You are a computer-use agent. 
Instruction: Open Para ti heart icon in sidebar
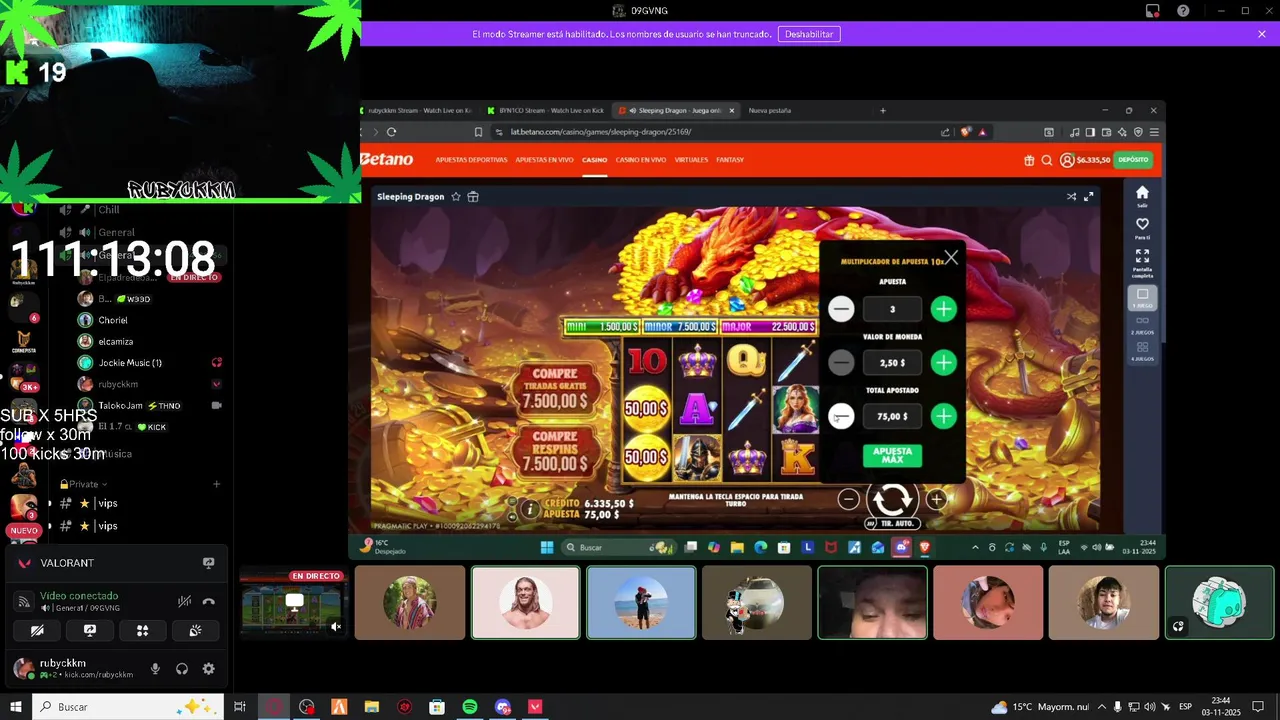click(1142, 228)
